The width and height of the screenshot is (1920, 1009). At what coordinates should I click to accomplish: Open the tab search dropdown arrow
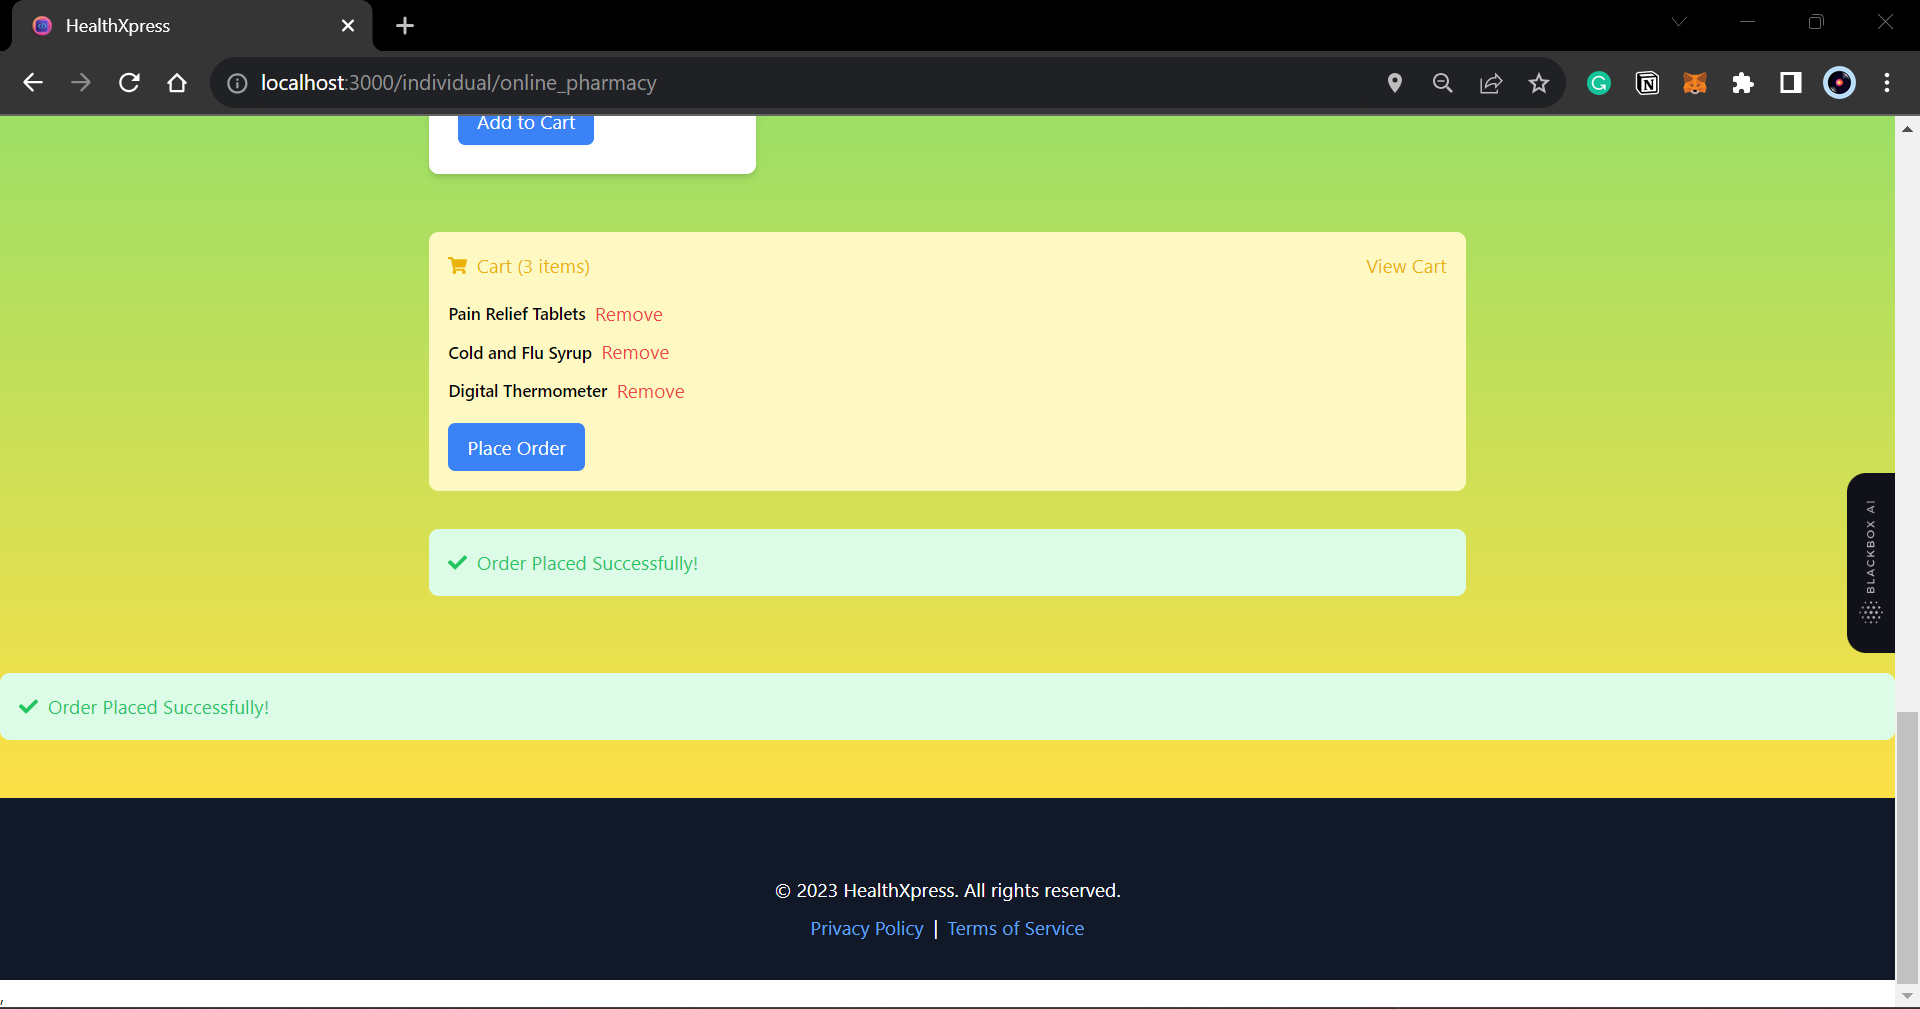1679,22
